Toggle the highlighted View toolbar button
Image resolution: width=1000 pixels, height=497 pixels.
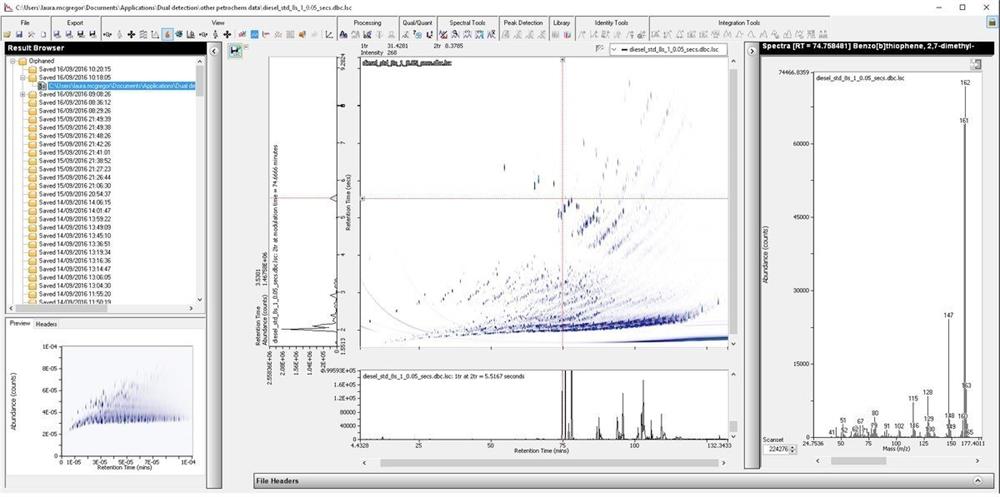point(166,34)
